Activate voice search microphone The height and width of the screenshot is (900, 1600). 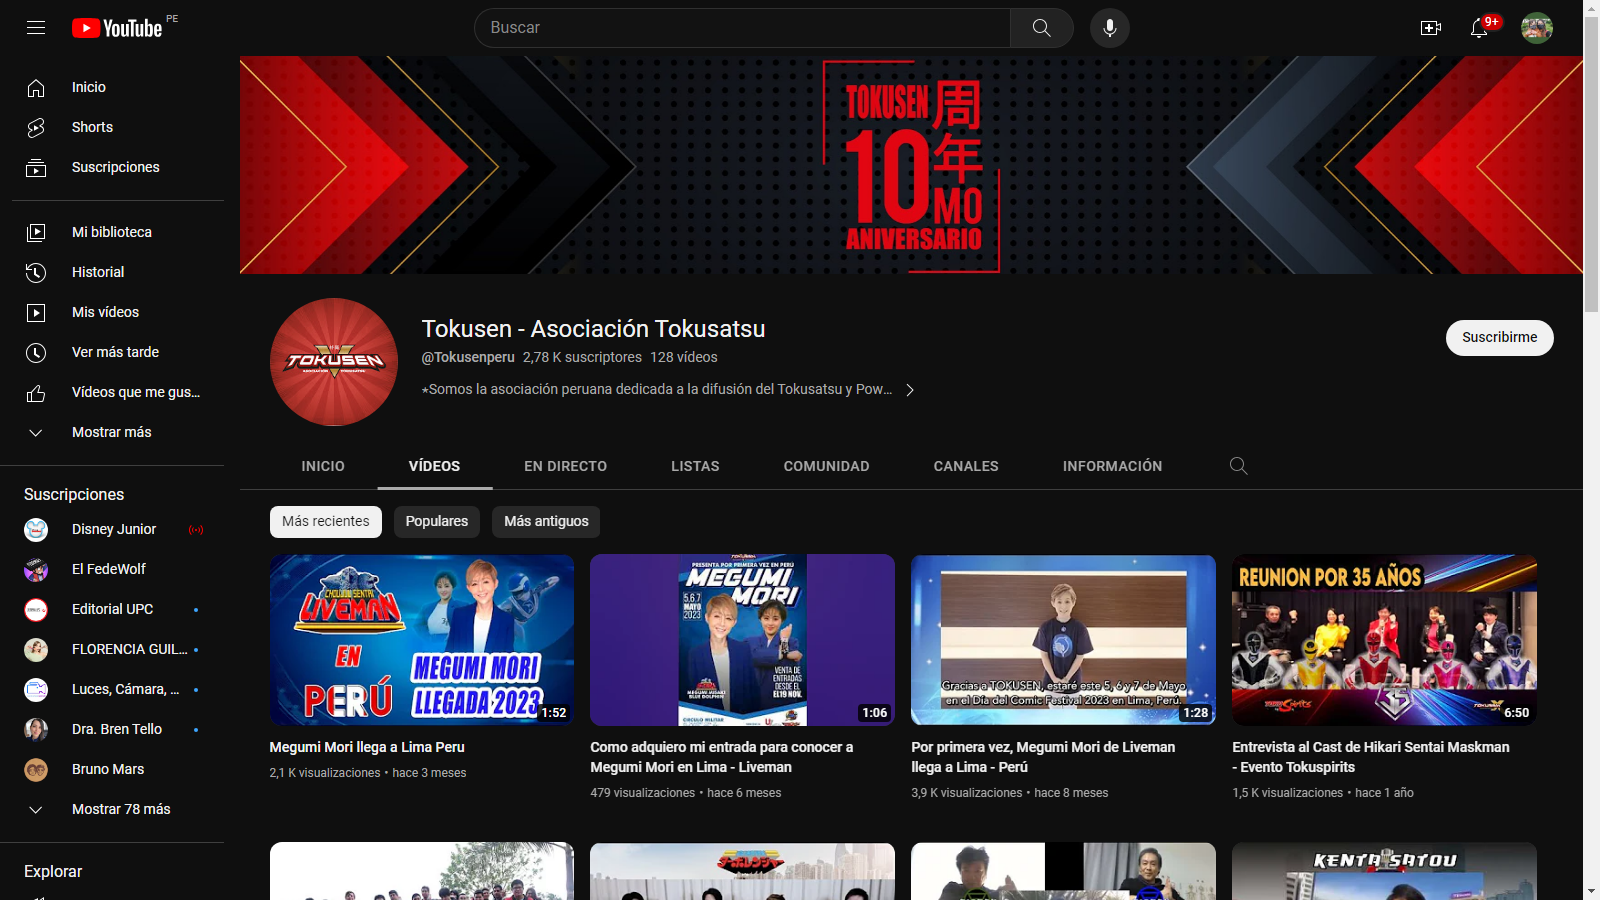[x=1110, y=28]
